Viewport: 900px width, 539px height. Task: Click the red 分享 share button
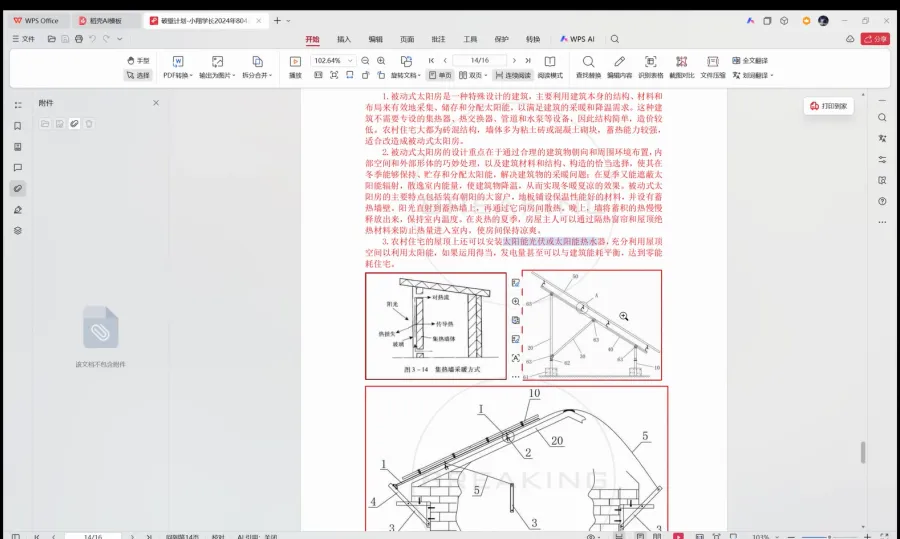pyautogui.click(x=875, y=39)
